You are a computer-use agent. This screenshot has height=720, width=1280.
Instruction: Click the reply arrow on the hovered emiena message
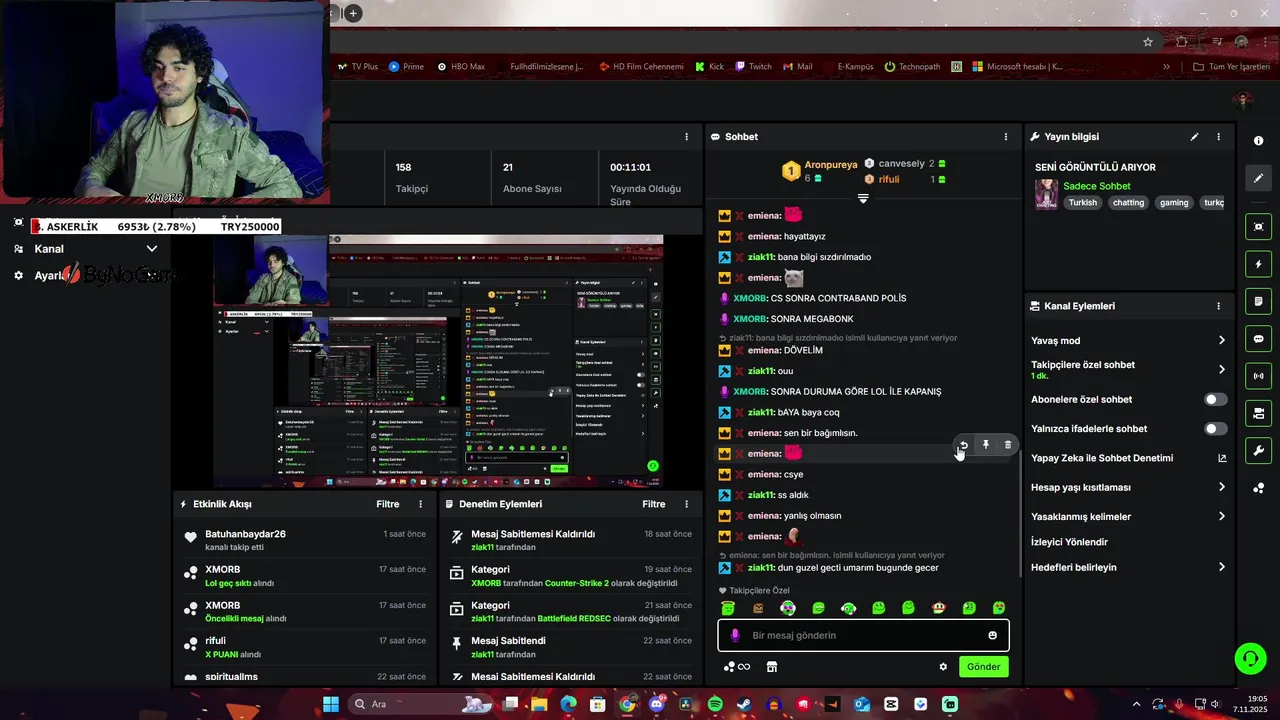pyautogui.click(x=964, y=445)
